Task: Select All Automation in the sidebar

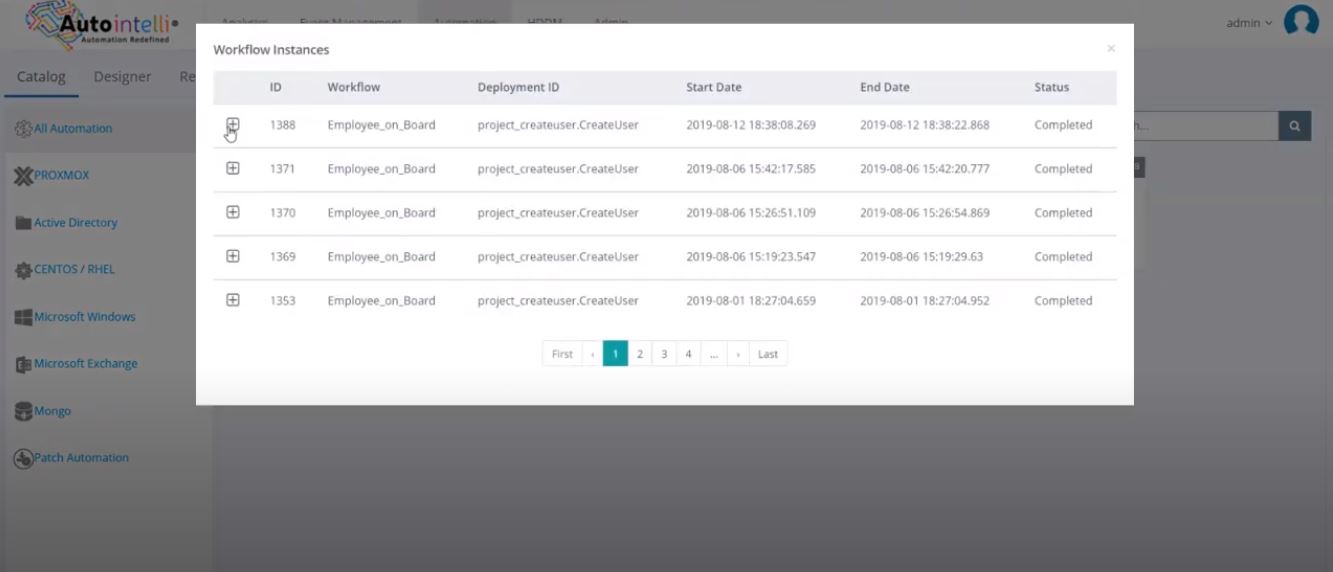Action: (x=73, y=128)
